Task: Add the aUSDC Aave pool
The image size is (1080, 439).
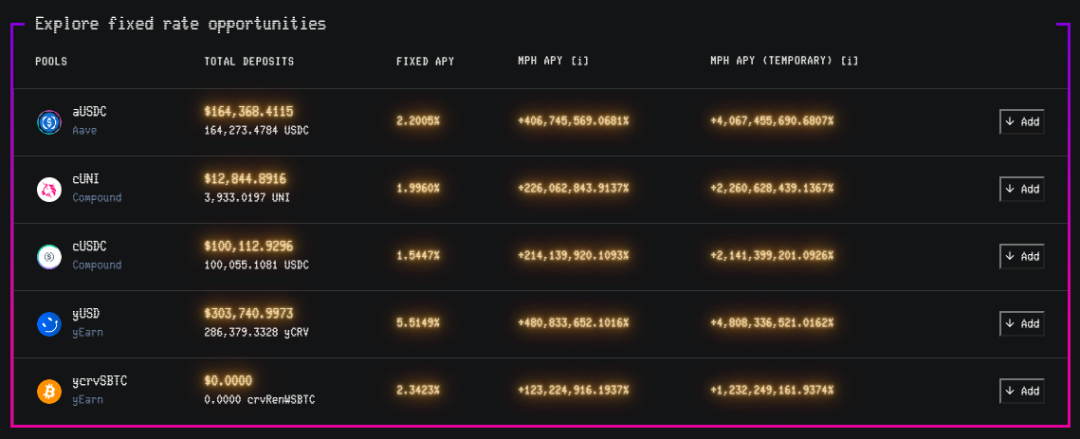Action: [x=1021, y=122]
